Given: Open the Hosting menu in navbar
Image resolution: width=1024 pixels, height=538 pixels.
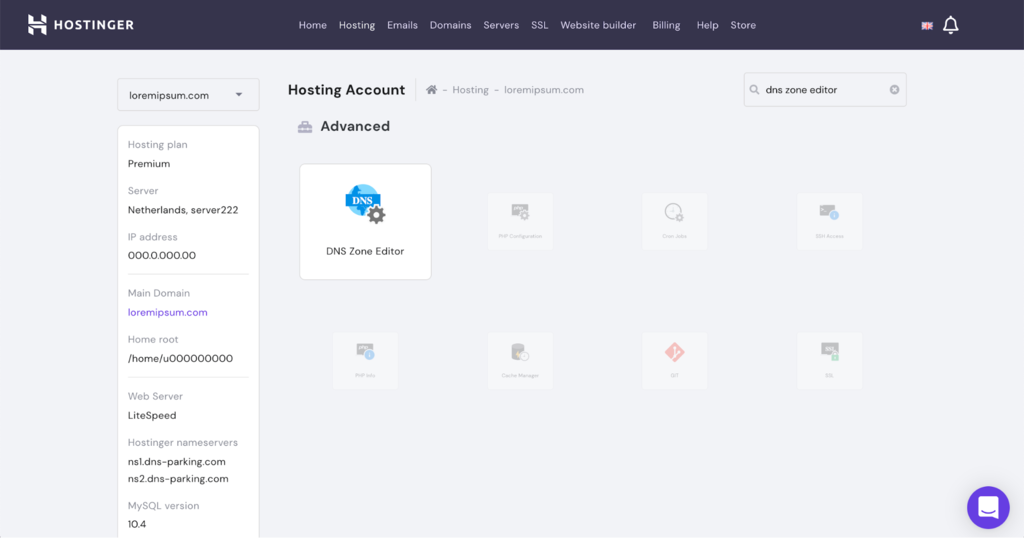Looking at the screenshot, I should tap(357, 25).
